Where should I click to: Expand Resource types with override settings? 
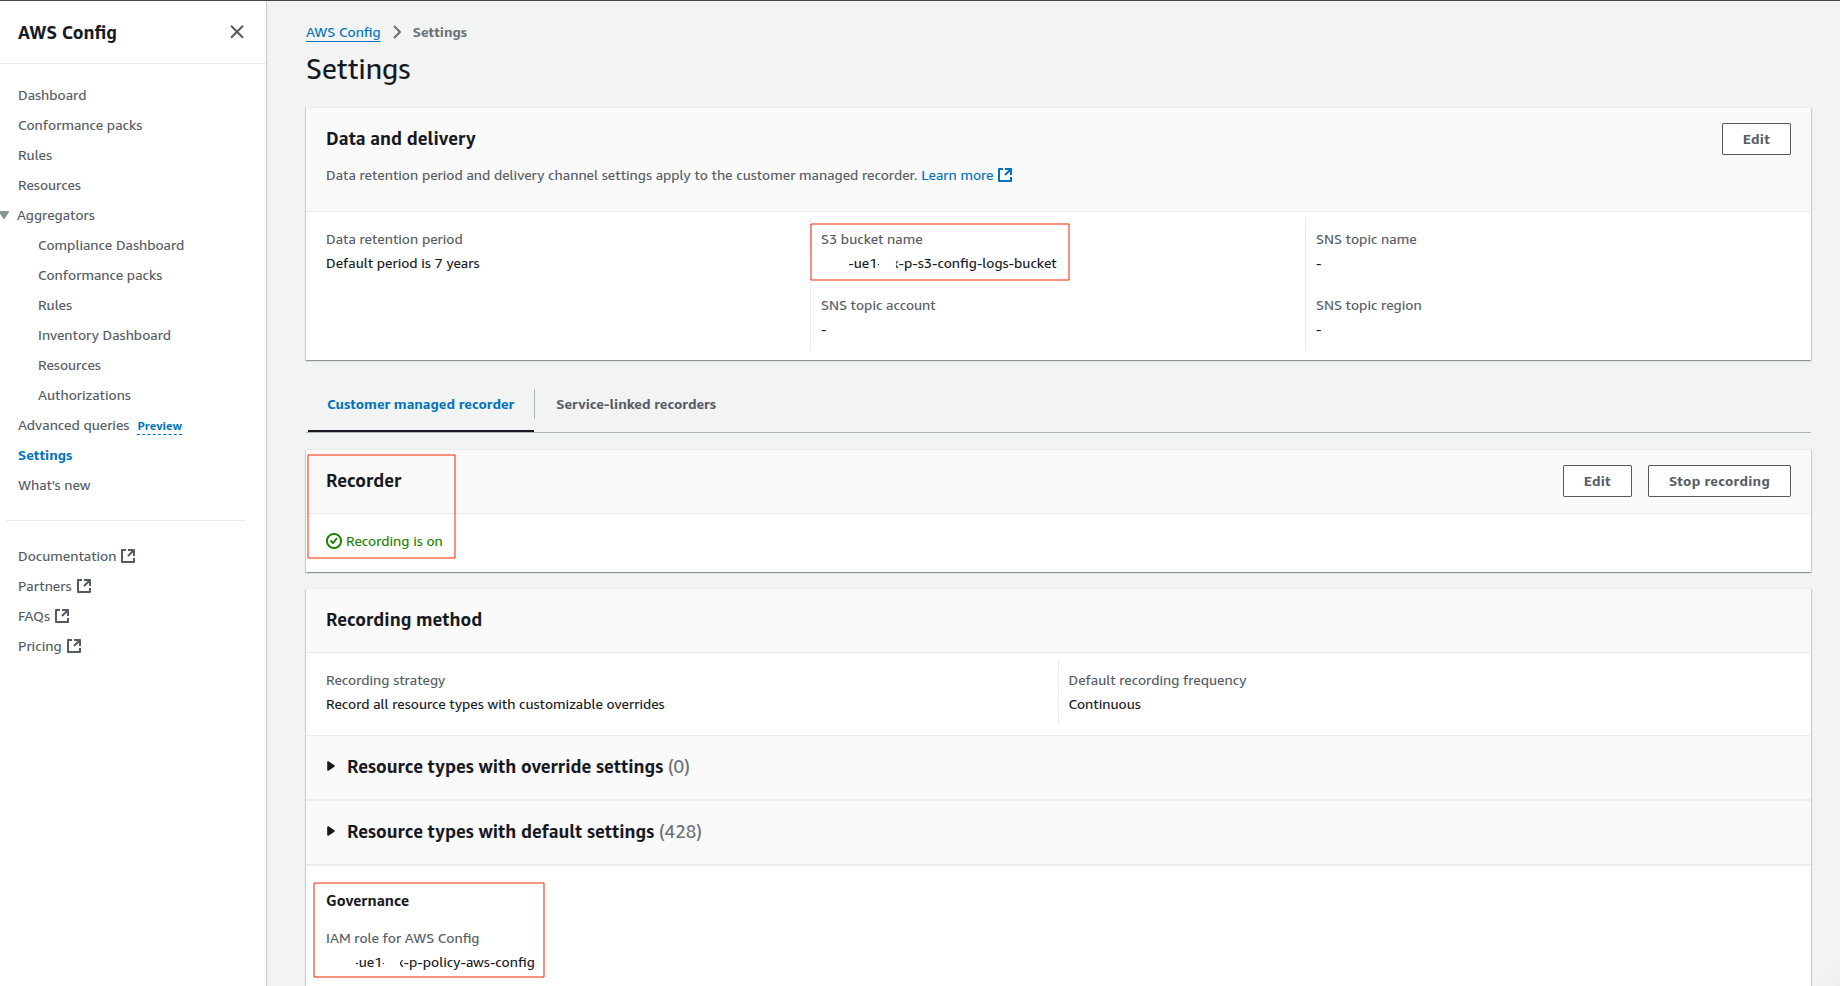tap(331, 766)
